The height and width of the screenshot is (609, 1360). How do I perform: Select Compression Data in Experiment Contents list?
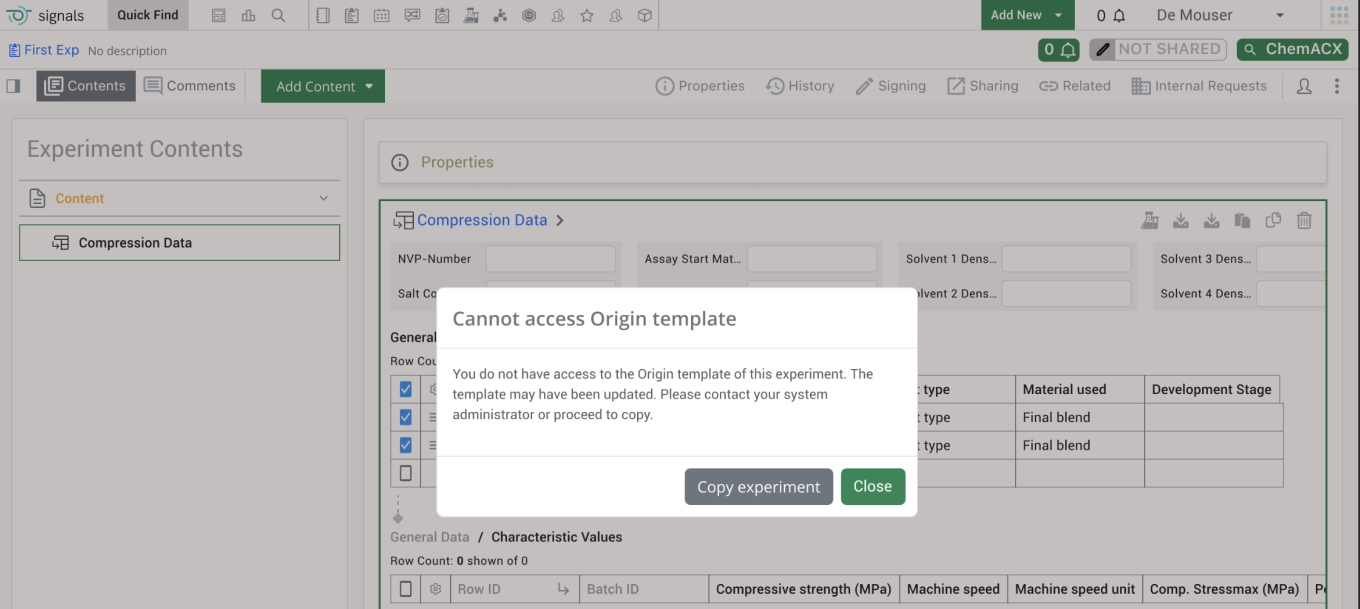(x=180, y=243)
